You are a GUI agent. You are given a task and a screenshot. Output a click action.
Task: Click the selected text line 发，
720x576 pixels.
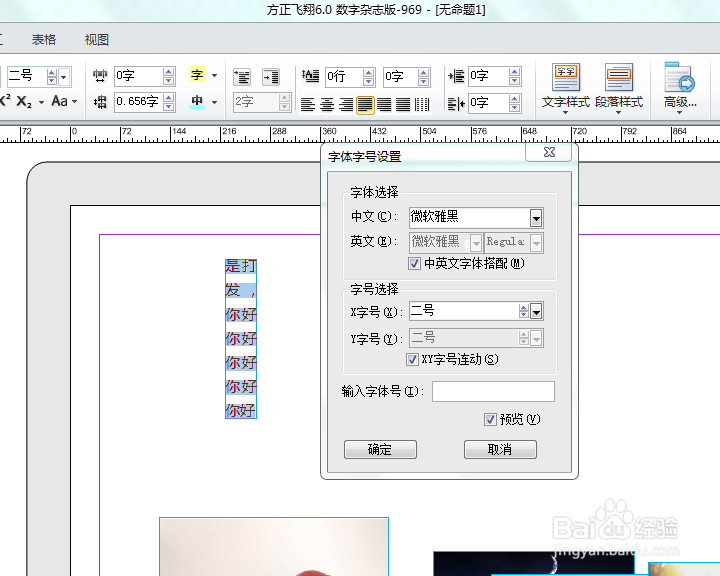click(241, 290)
